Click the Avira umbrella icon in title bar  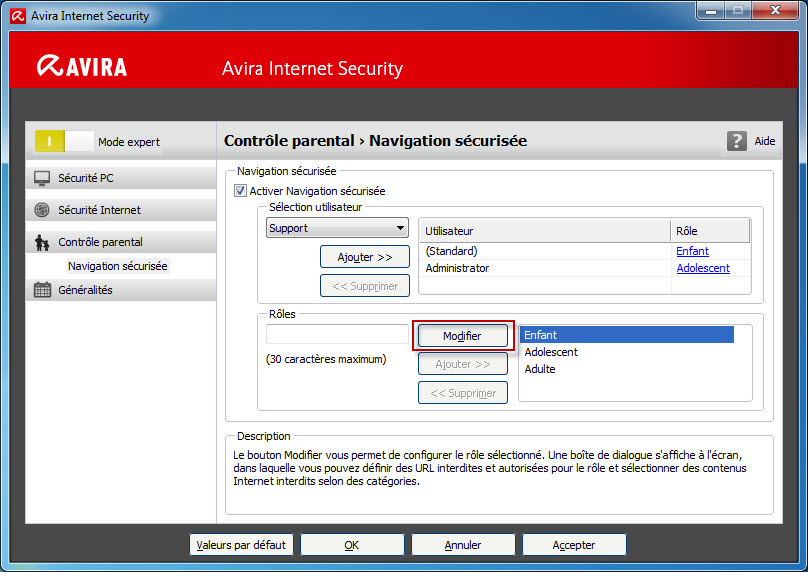pyautogui.click(x=18, y=16)
